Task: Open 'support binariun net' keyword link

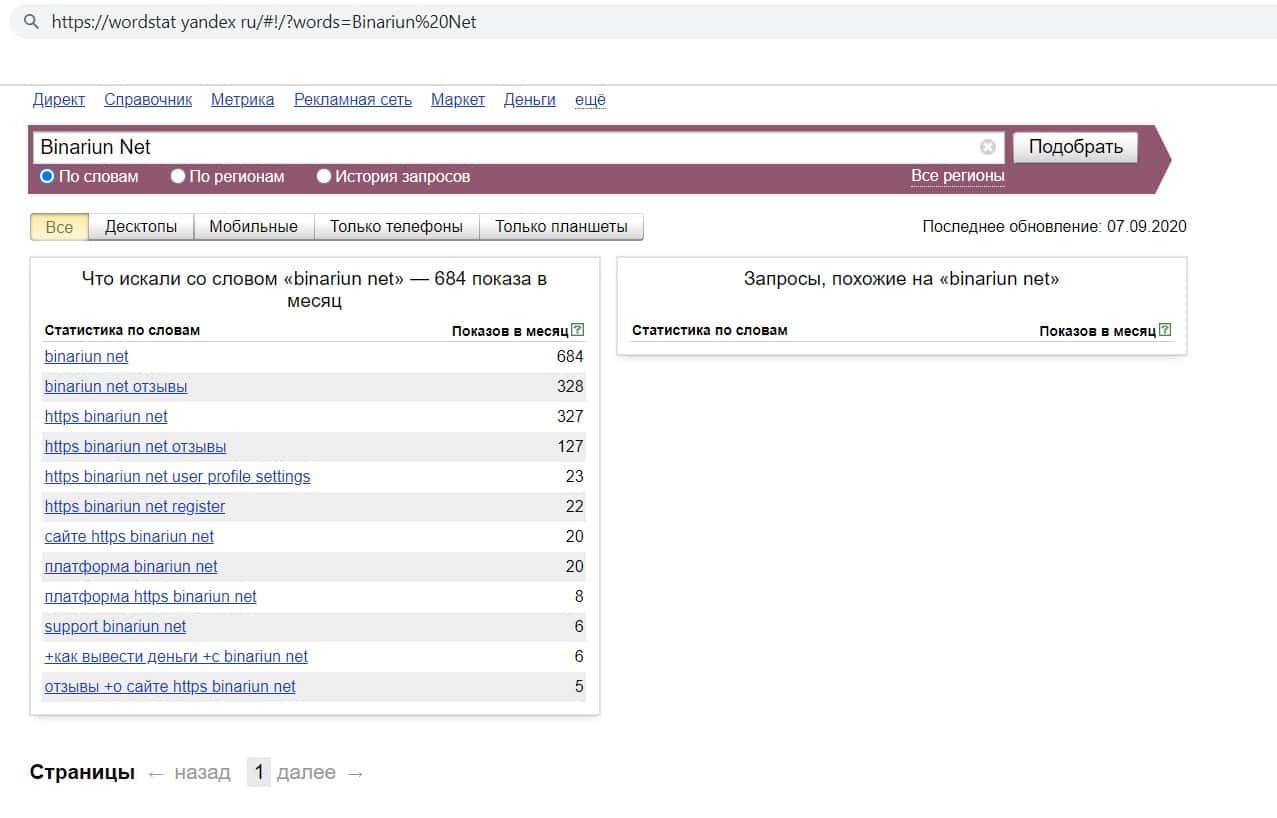Action: point(115,626)
